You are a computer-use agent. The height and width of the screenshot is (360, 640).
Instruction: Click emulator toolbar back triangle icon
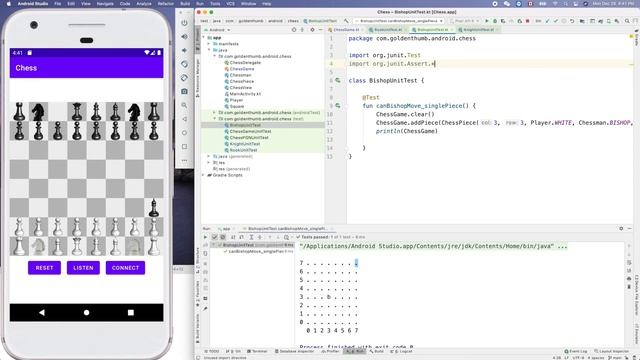point(184,119)
